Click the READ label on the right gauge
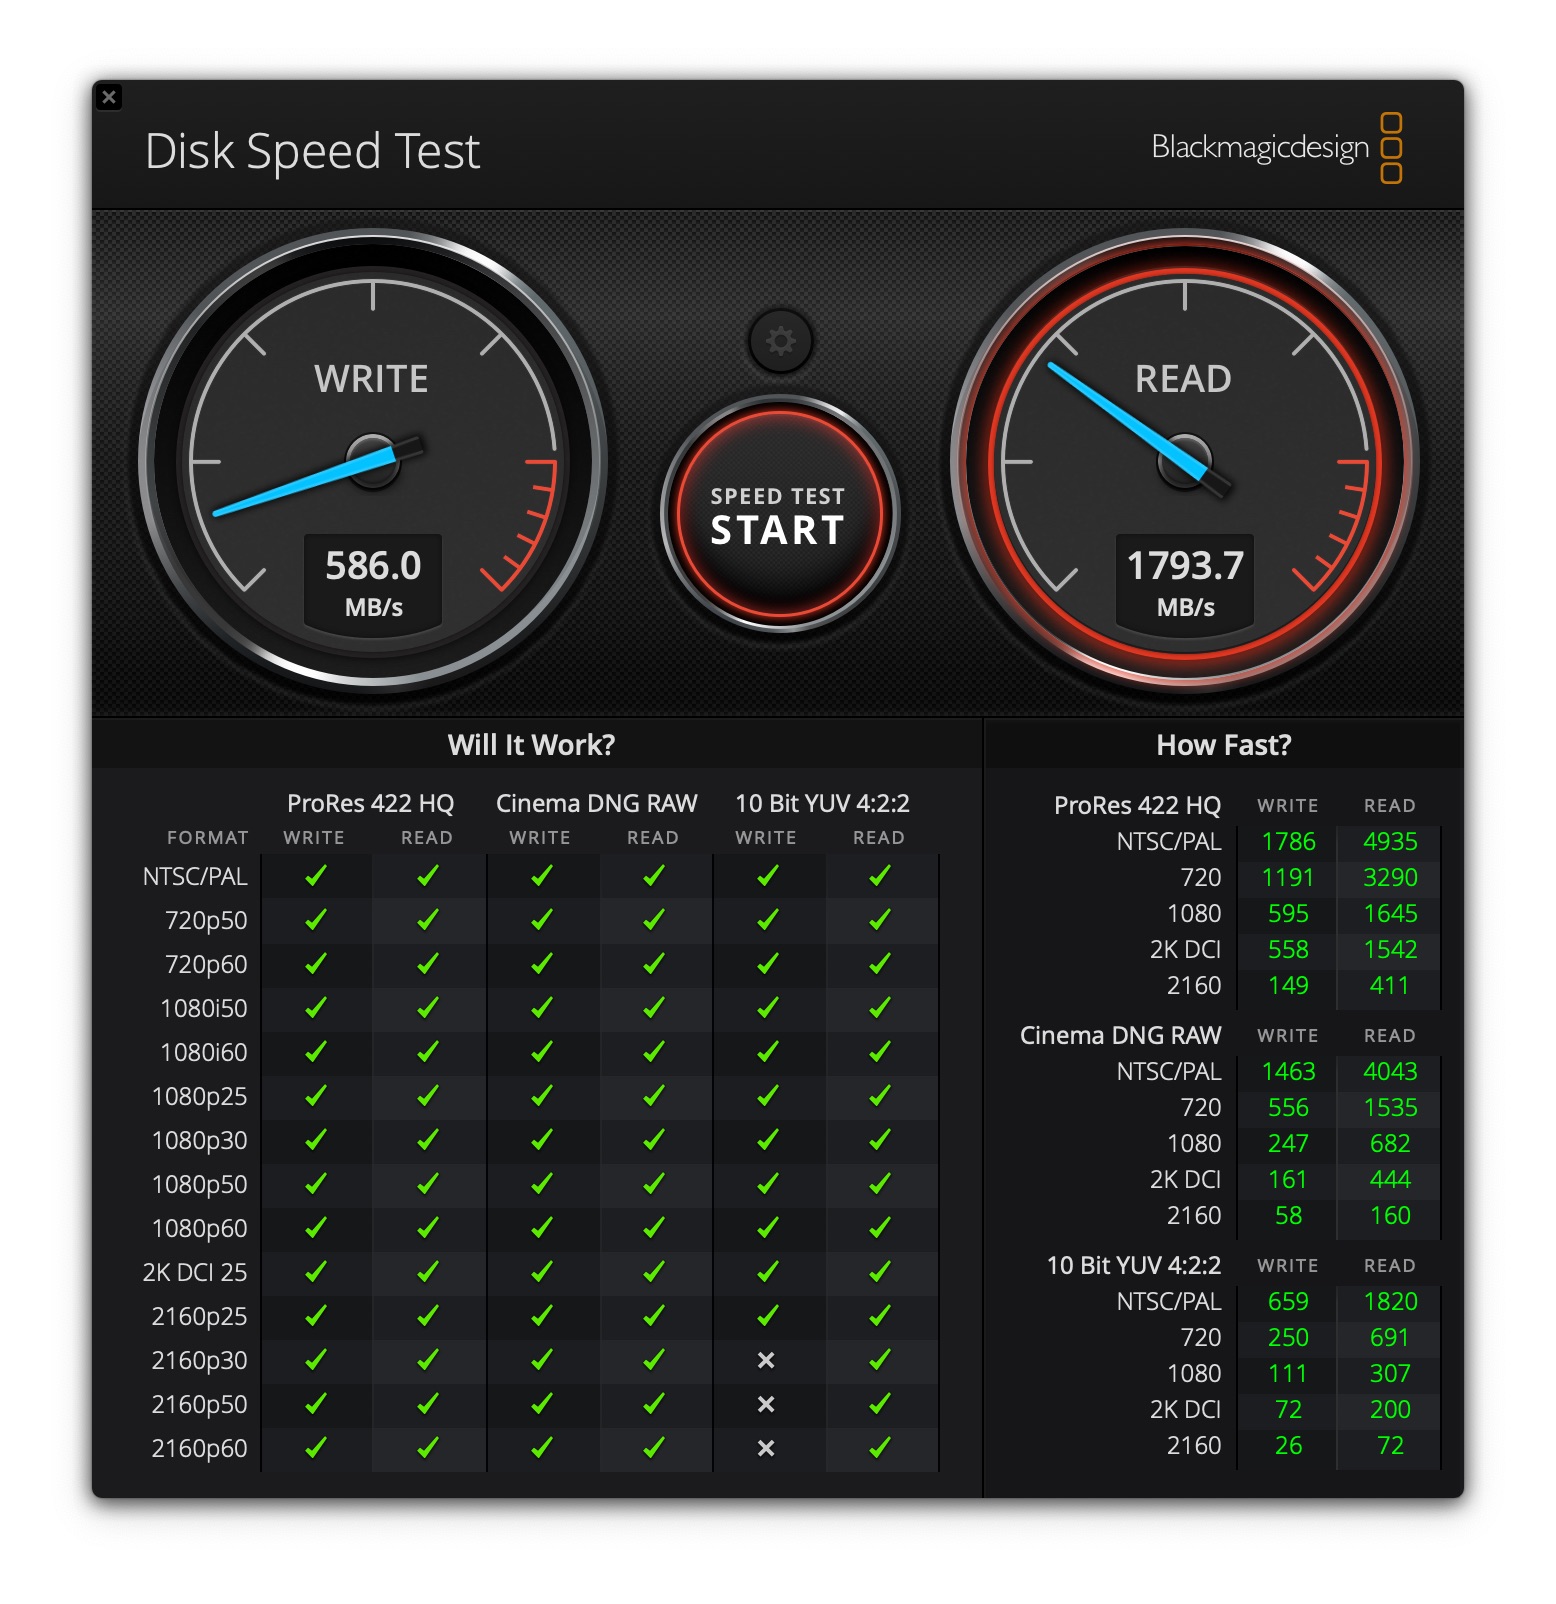 pos(1183,379)
